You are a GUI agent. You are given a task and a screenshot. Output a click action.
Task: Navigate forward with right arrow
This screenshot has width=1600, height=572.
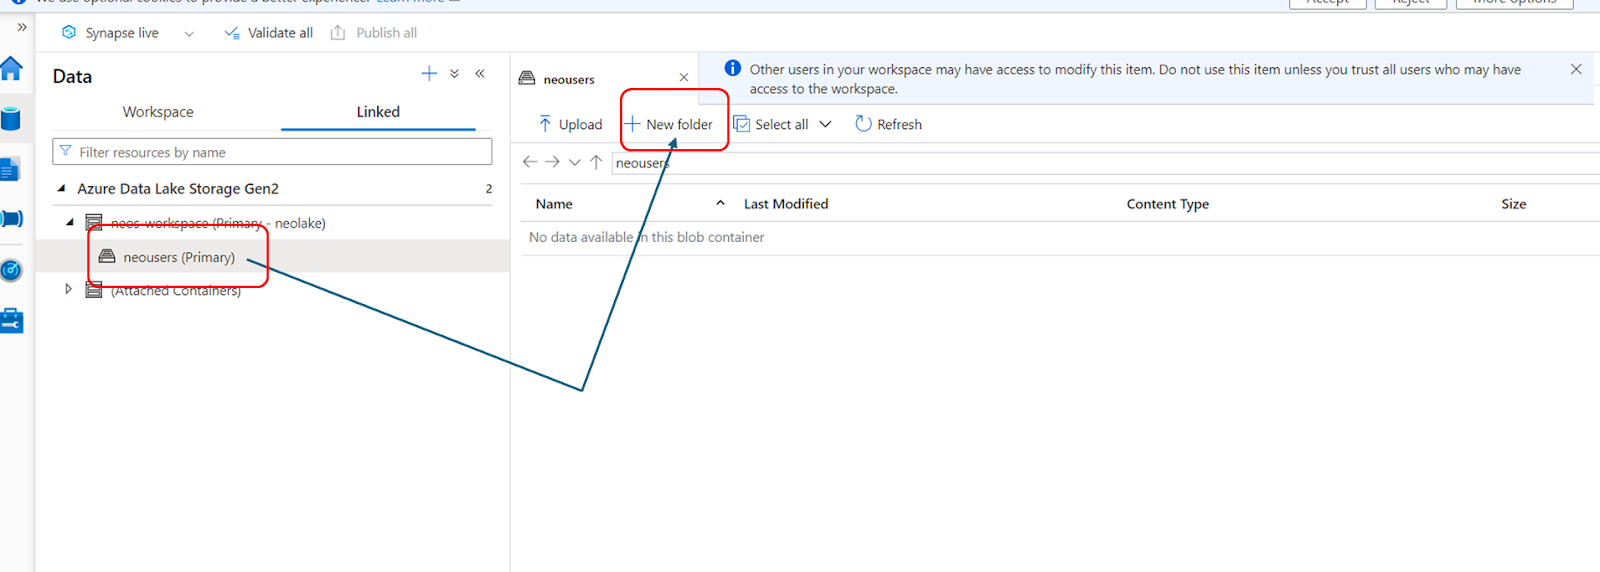click(x=552, y=162)
